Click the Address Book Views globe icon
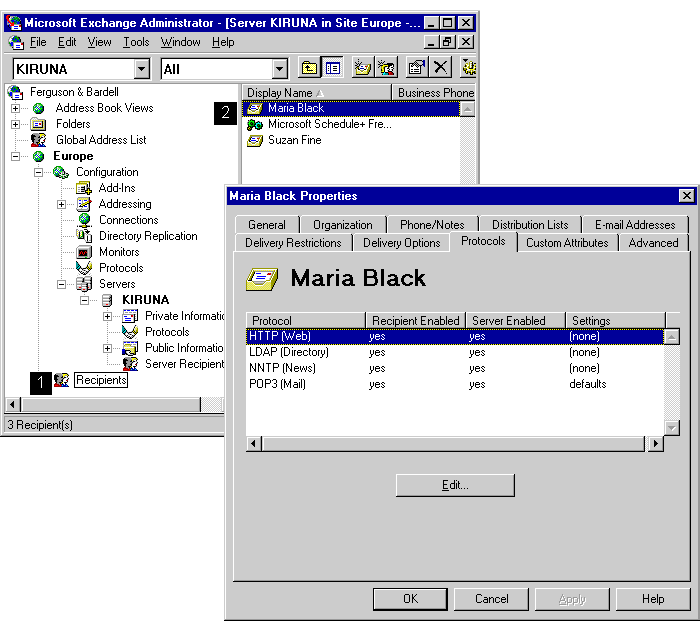The height and width of the screenshot is (628, 700). (x=39, y=108)
